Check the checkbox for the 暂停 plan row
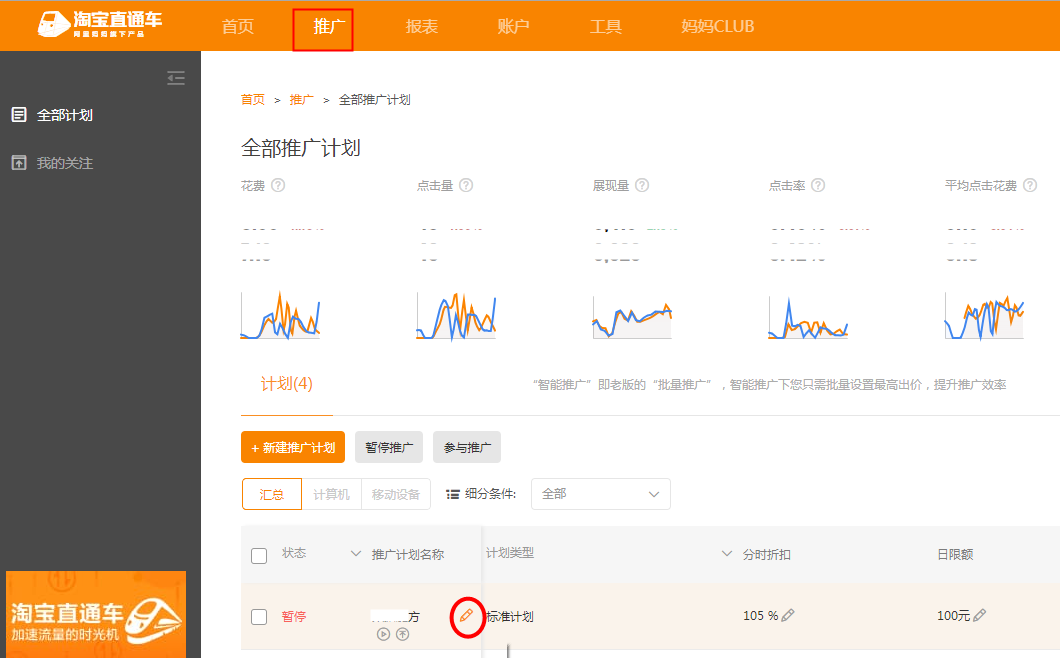The width and height of the screenshot is (1060, 658). pyautogui.click(x=259, y=617)
